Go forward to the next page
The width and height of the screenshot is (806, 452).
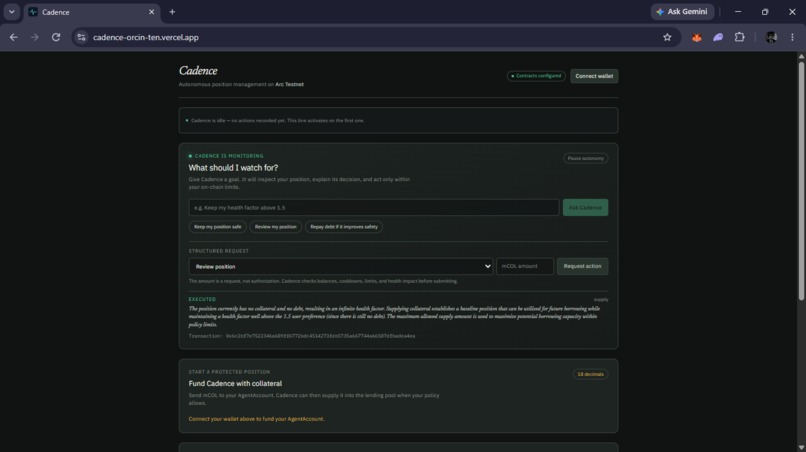coord(34,37)
